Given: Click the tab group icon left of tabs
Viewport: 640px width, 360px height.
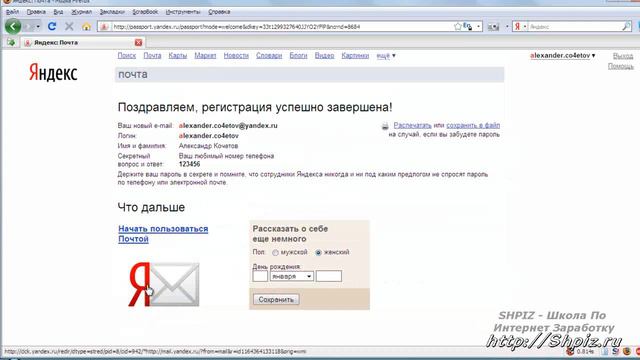Looking at the screenshot, I should pos(11,42).
